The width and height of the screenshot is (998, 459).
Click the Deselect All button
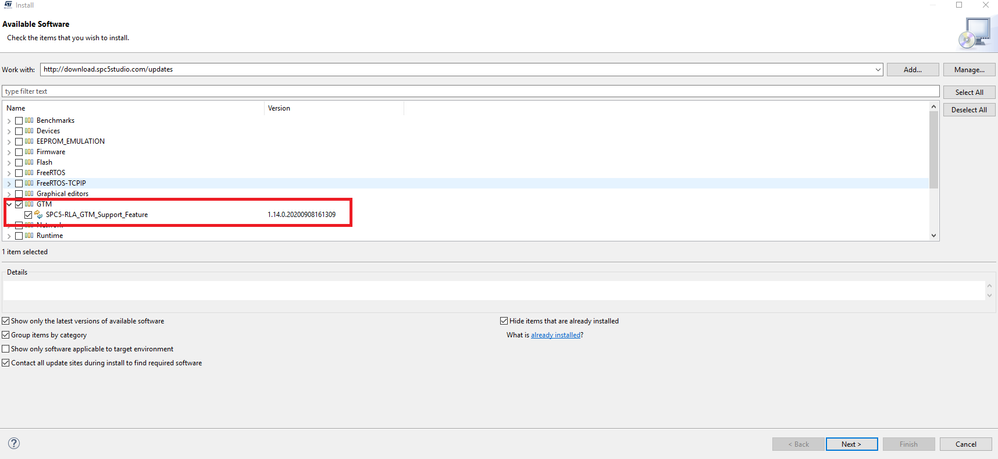coord(969,109)
